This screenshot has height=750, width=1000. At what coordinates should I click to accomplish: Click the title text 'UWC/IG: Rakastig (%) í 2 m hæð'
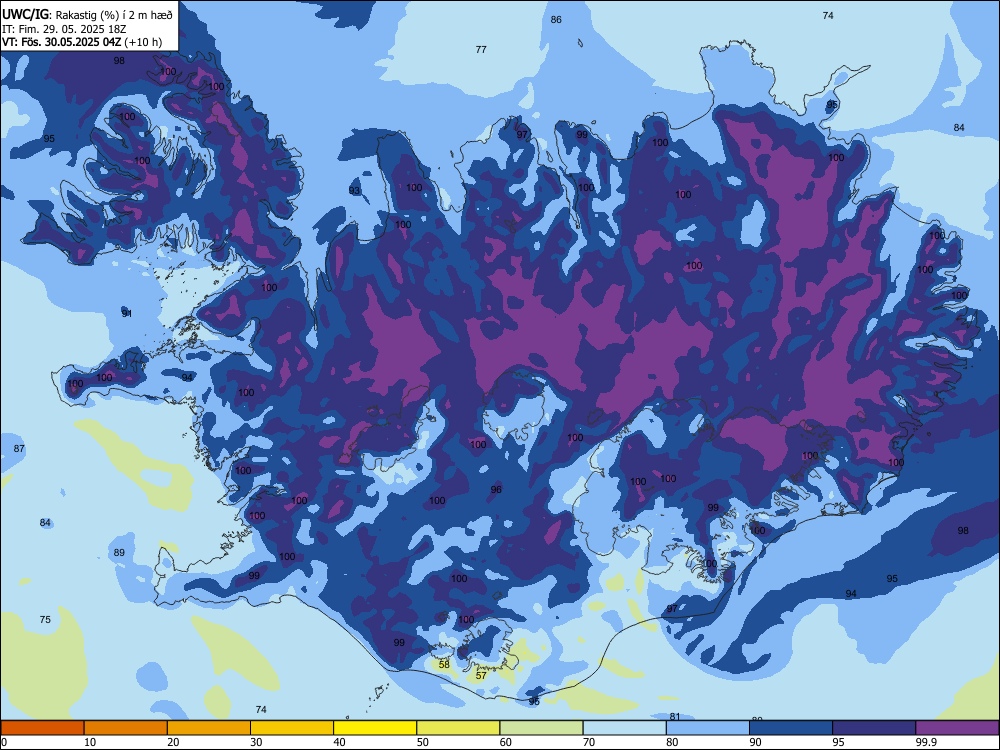click(x=87, y=14)
